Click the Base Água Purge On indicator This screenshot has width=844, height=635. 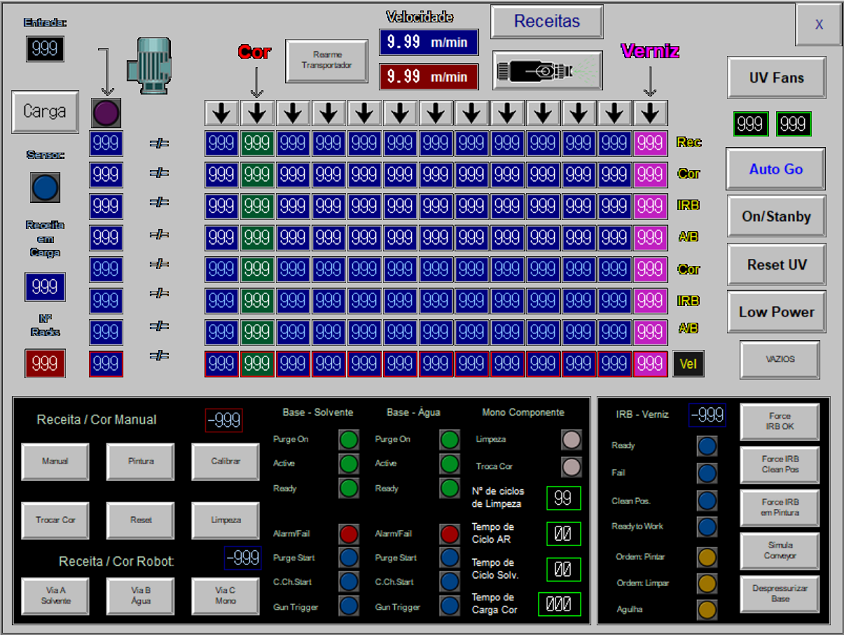coord(450,439)
